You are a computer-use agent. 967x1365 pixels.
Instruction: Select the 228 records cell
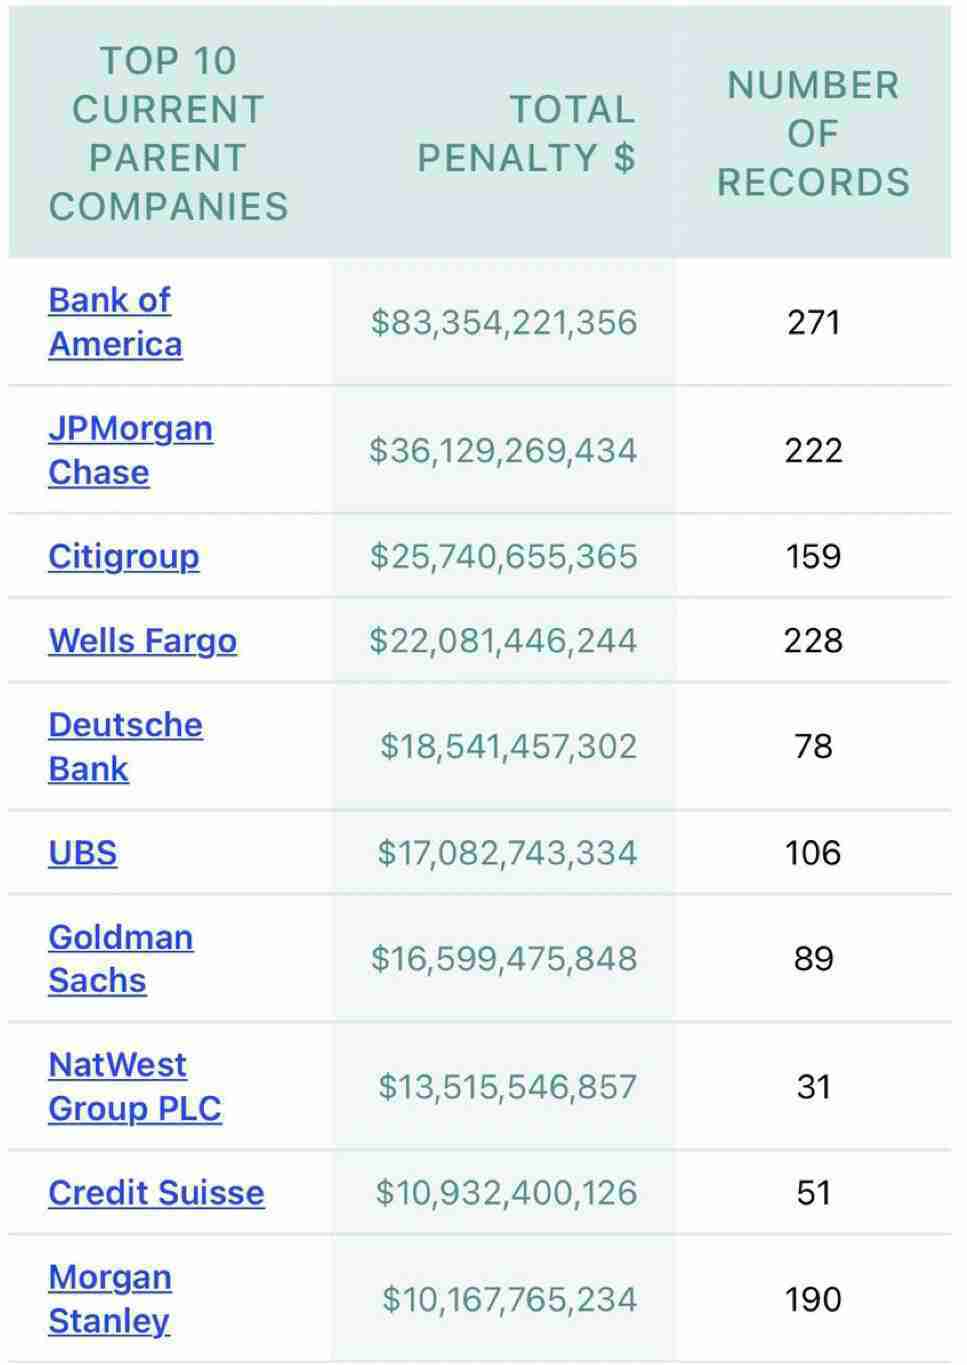click(813, 640)
